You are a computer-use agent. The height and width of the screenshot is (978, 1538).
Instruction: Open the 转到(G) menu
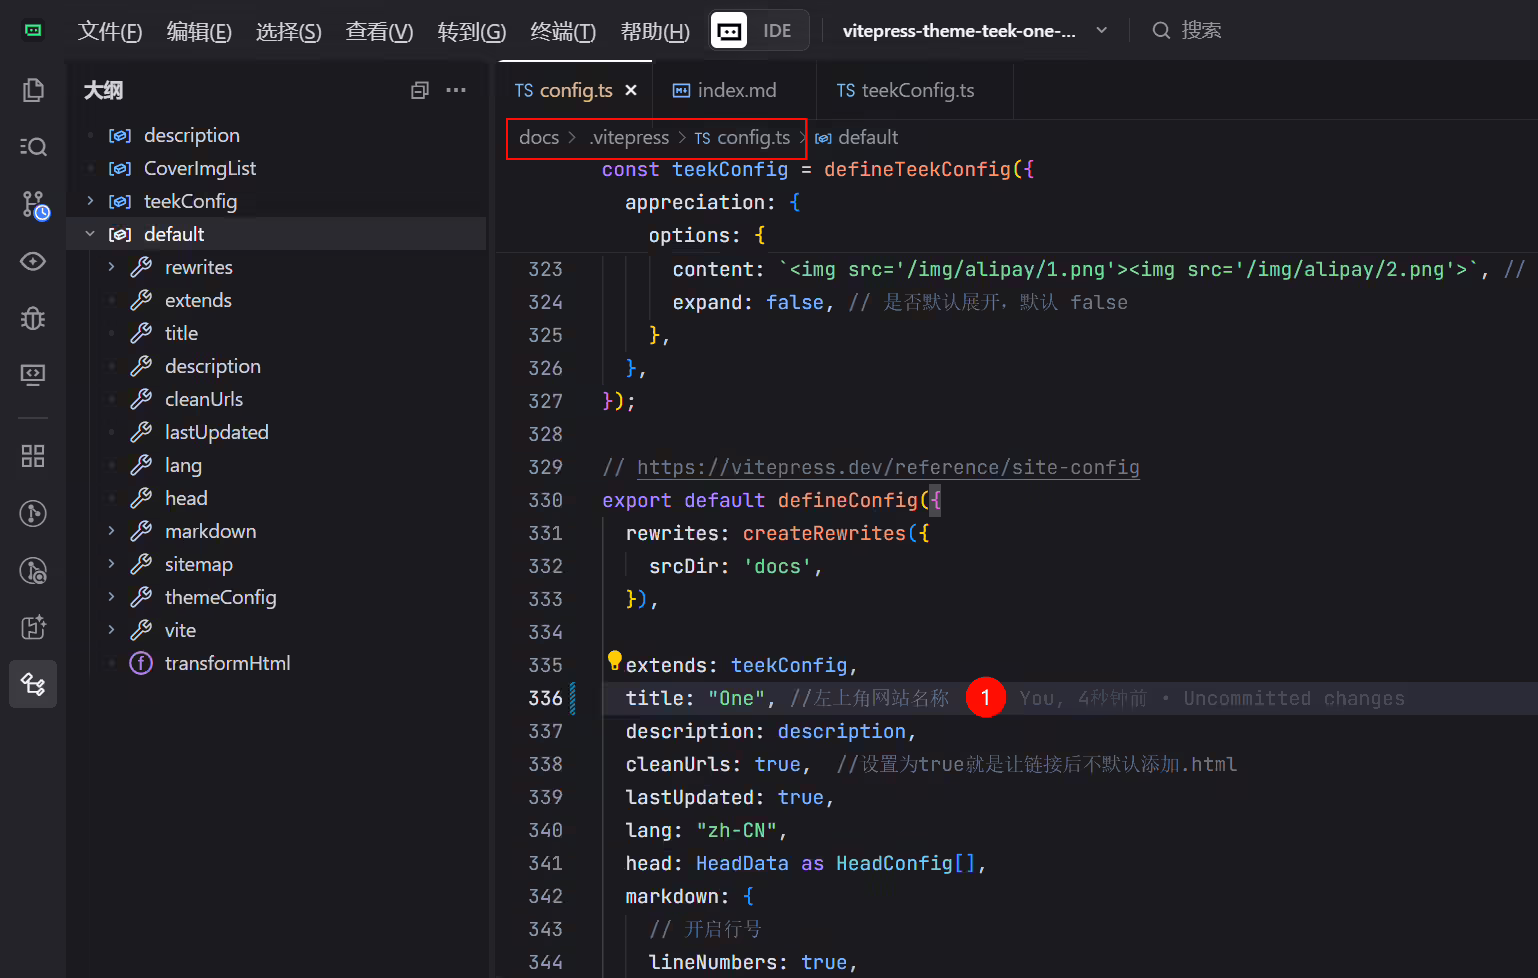(472, 31)
